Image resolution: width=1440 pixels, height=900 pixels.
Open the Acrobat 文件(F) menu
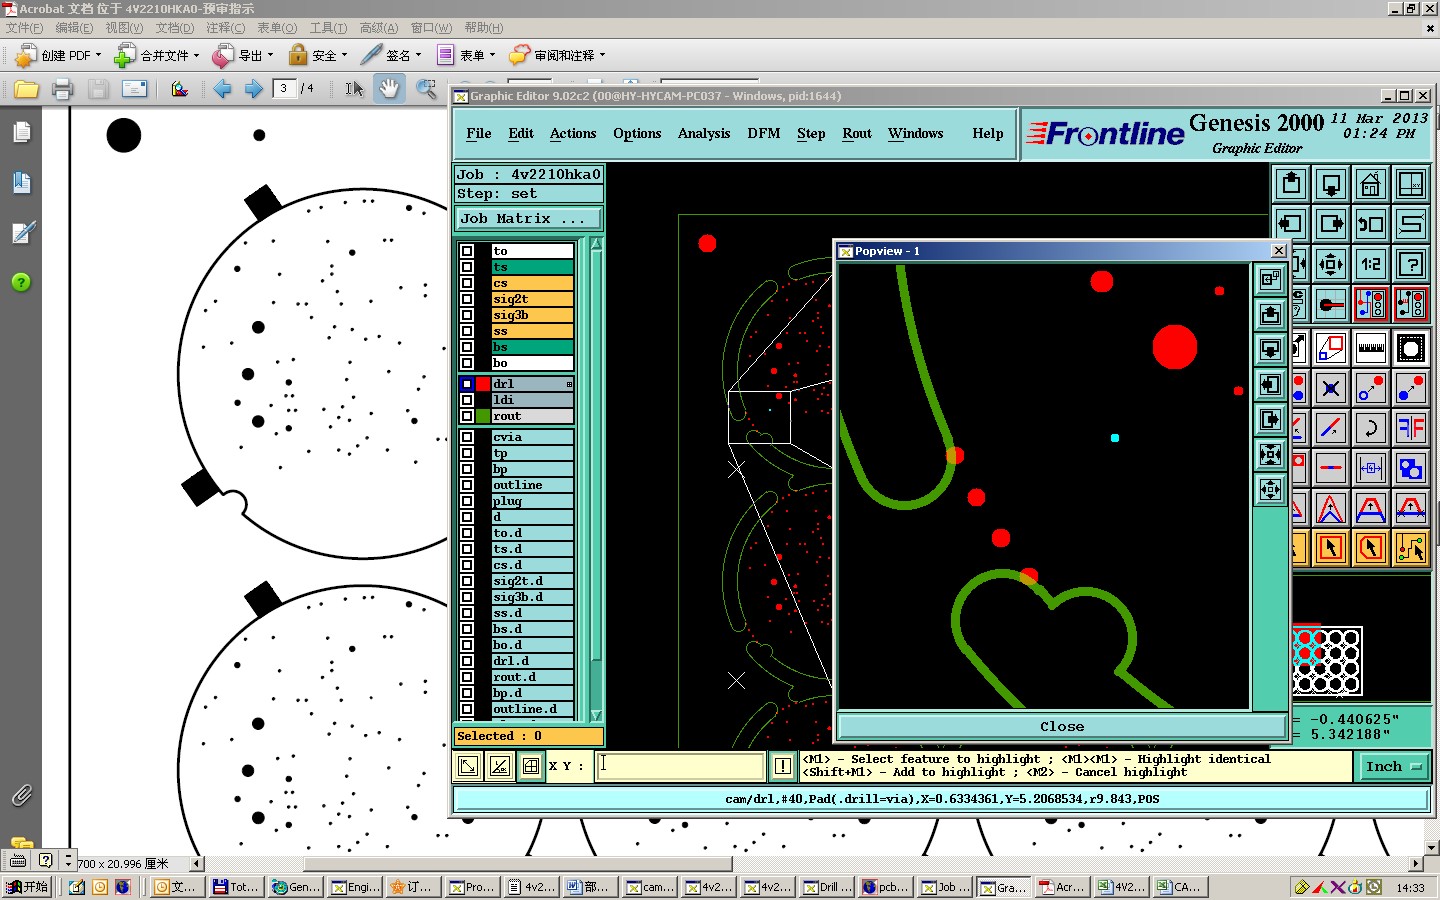24,28
